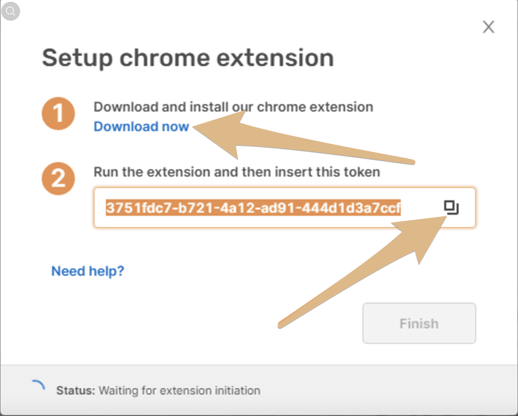This screenshot has width=518, height=416.
Task: Close the setup dialog with X
Action: point(489,27)
